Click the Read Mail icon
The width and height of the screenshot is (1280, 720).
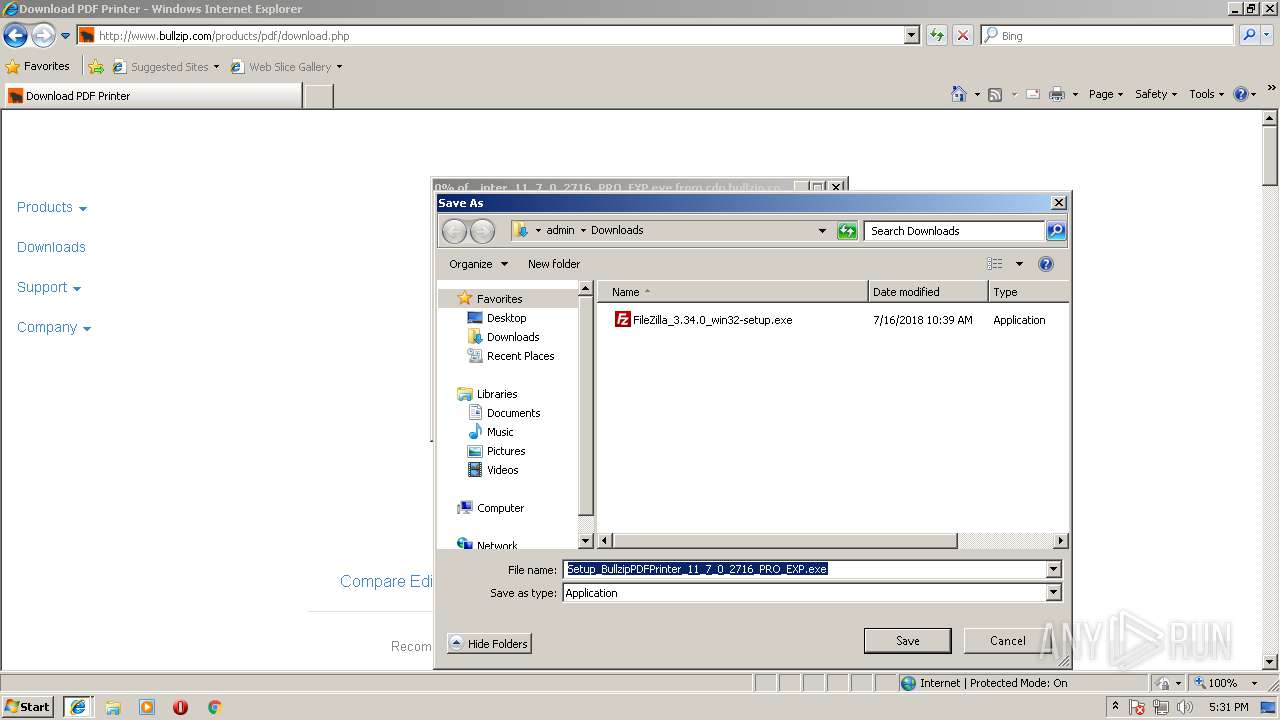pyautogui.click(x=1033, y=94)
